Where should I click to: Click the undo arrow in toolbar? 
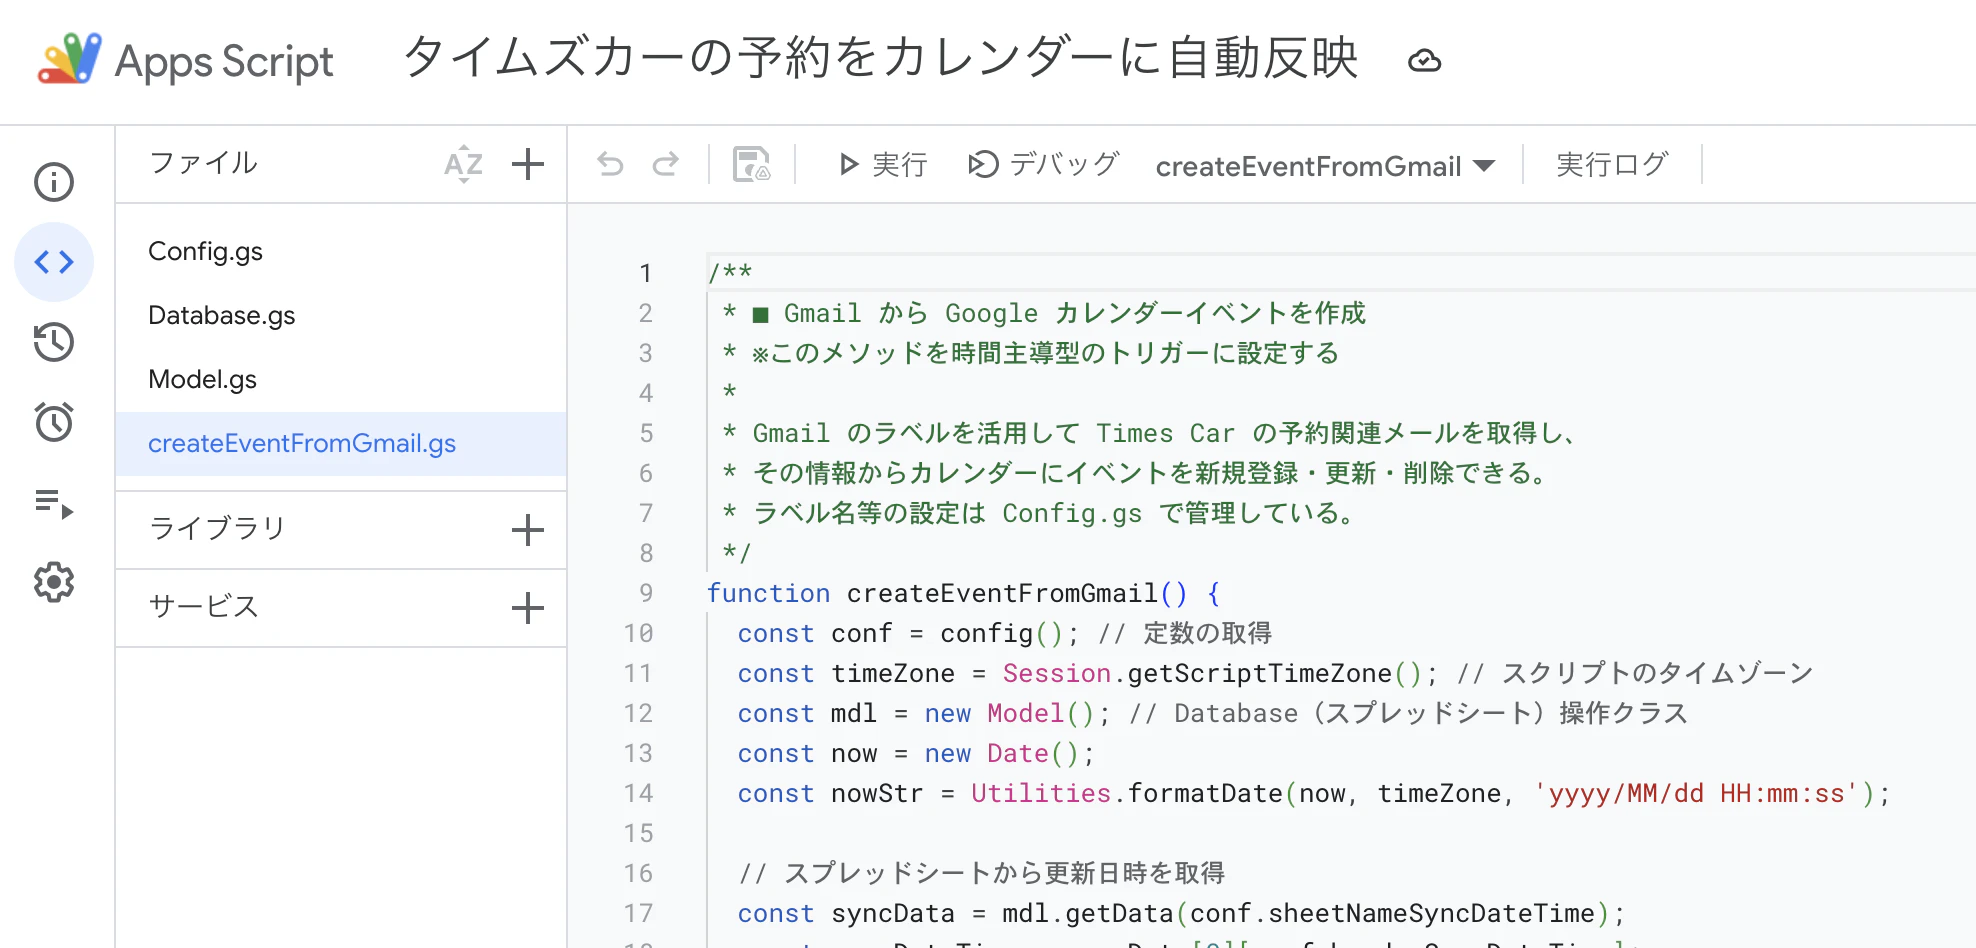click(x=610, y=164)
